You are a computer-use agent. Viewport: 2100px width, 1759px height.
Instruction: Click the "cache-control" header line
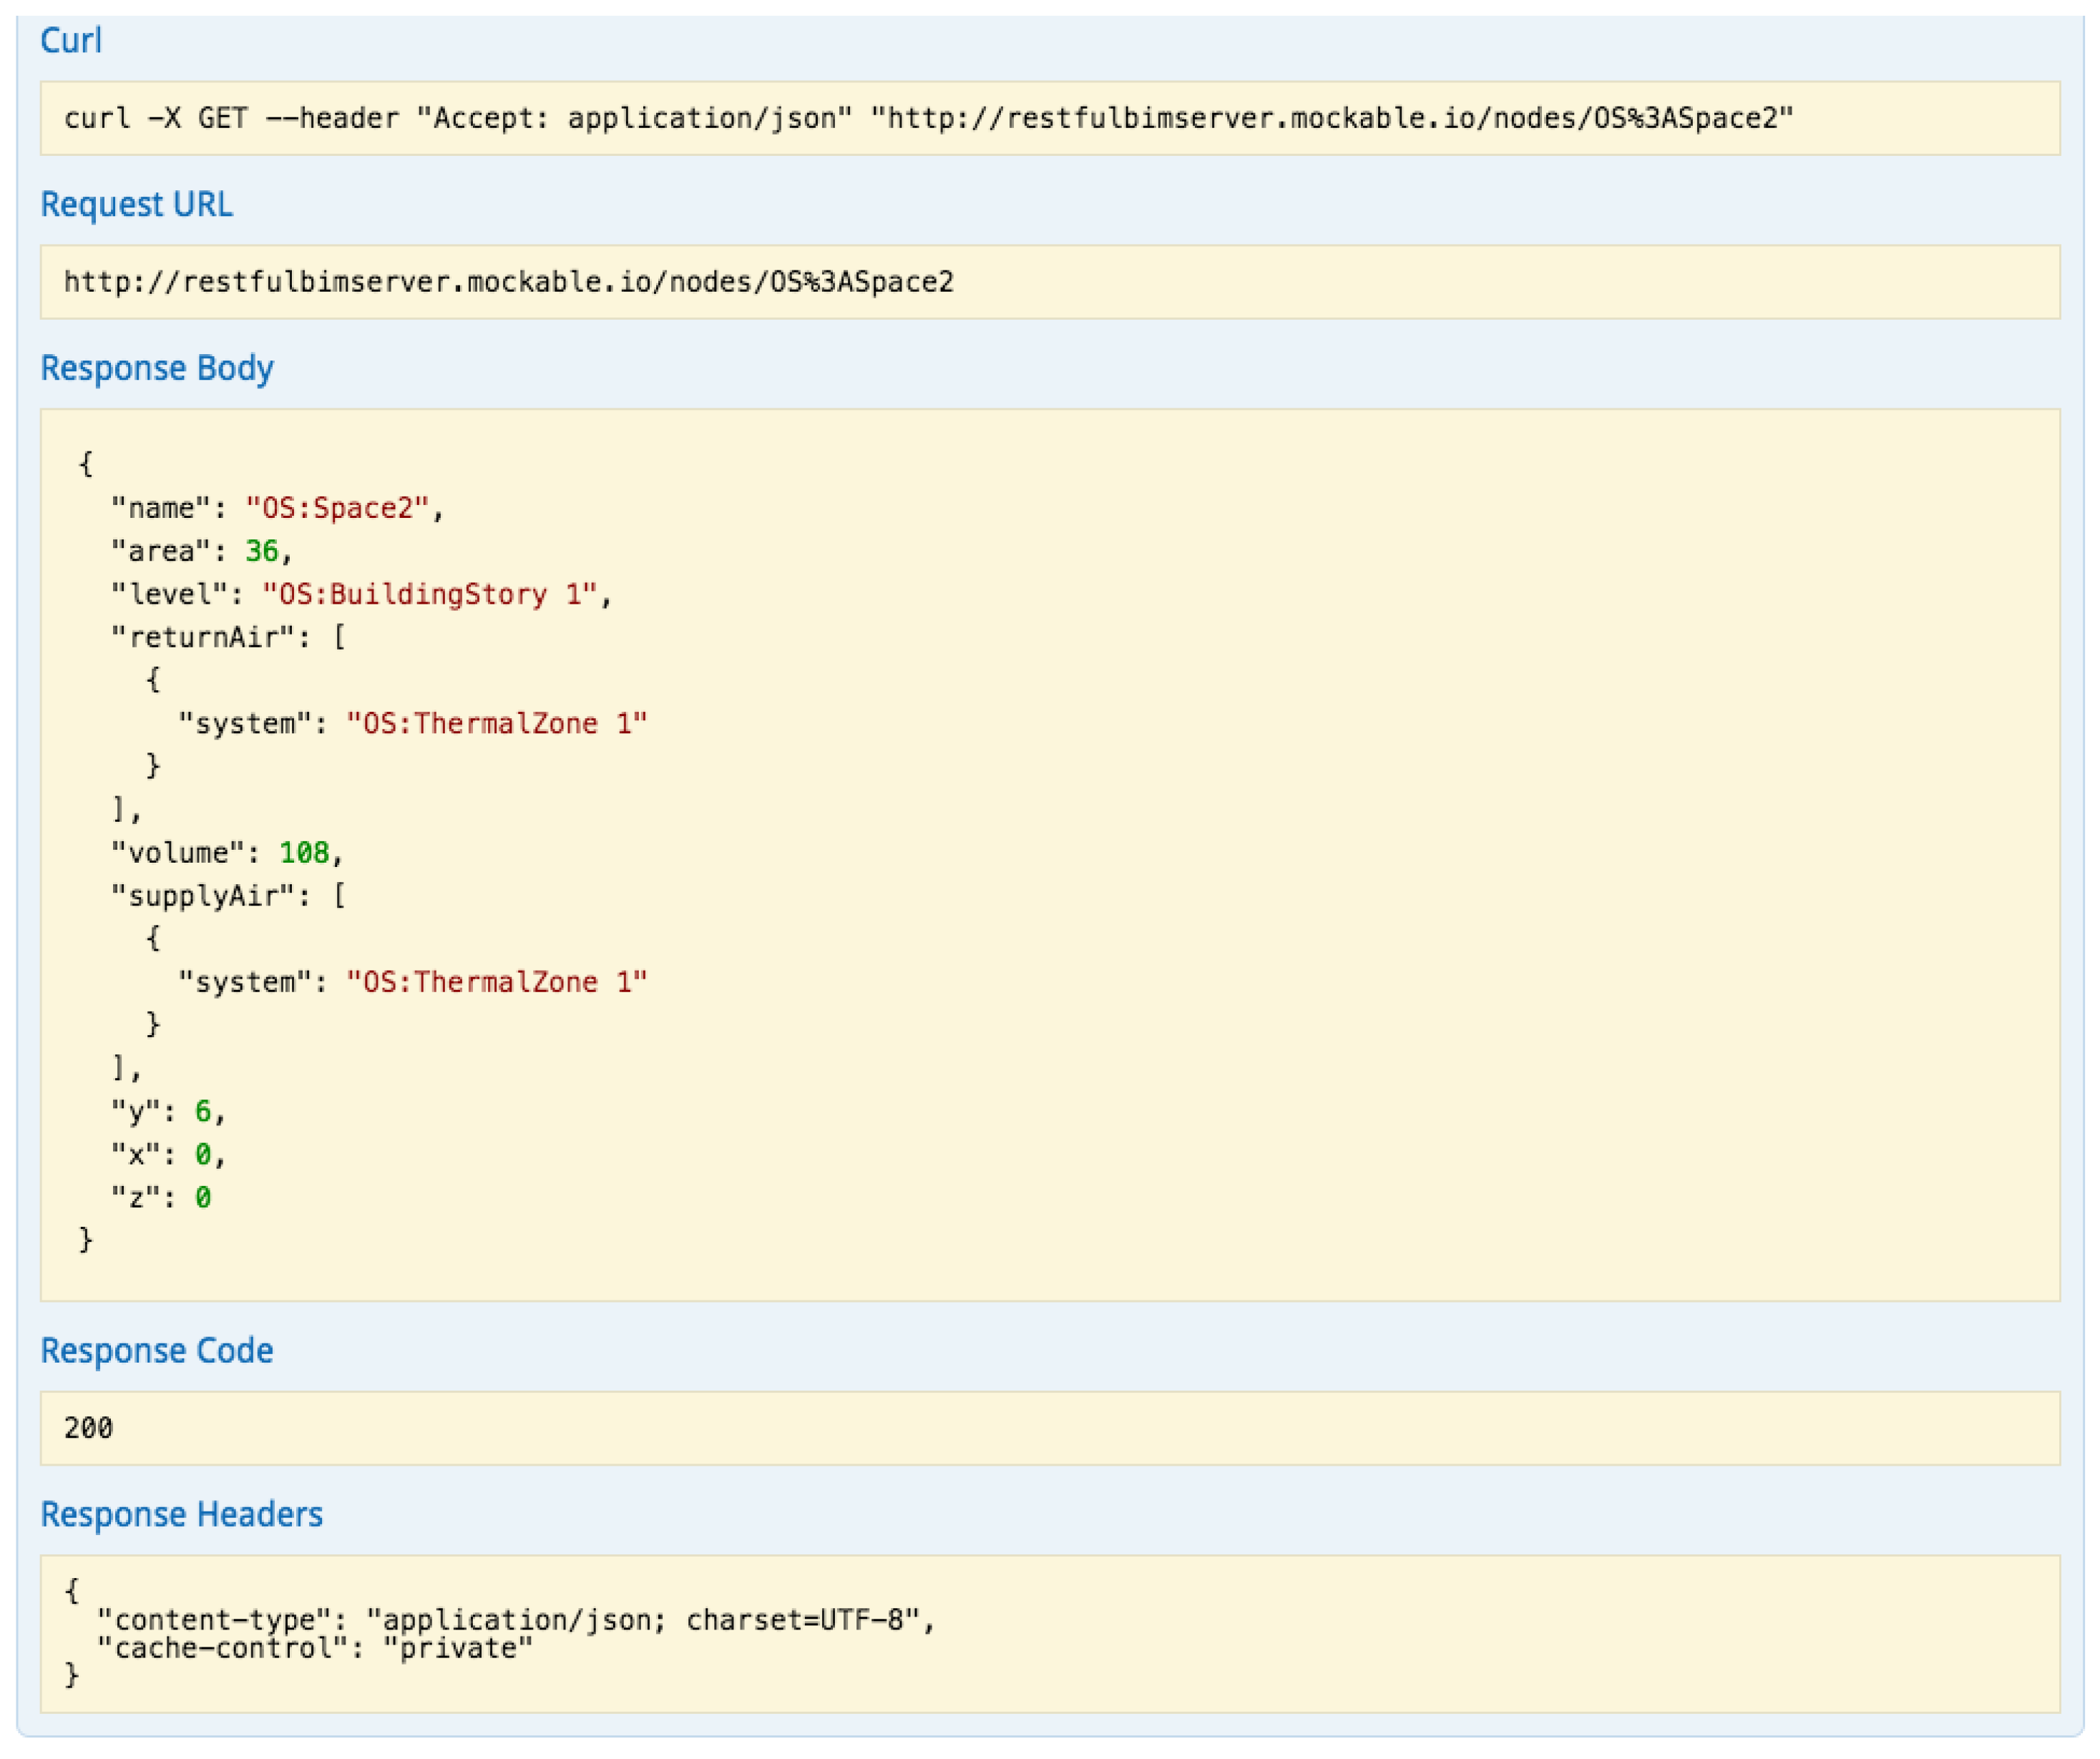[x=314, y=1649]
